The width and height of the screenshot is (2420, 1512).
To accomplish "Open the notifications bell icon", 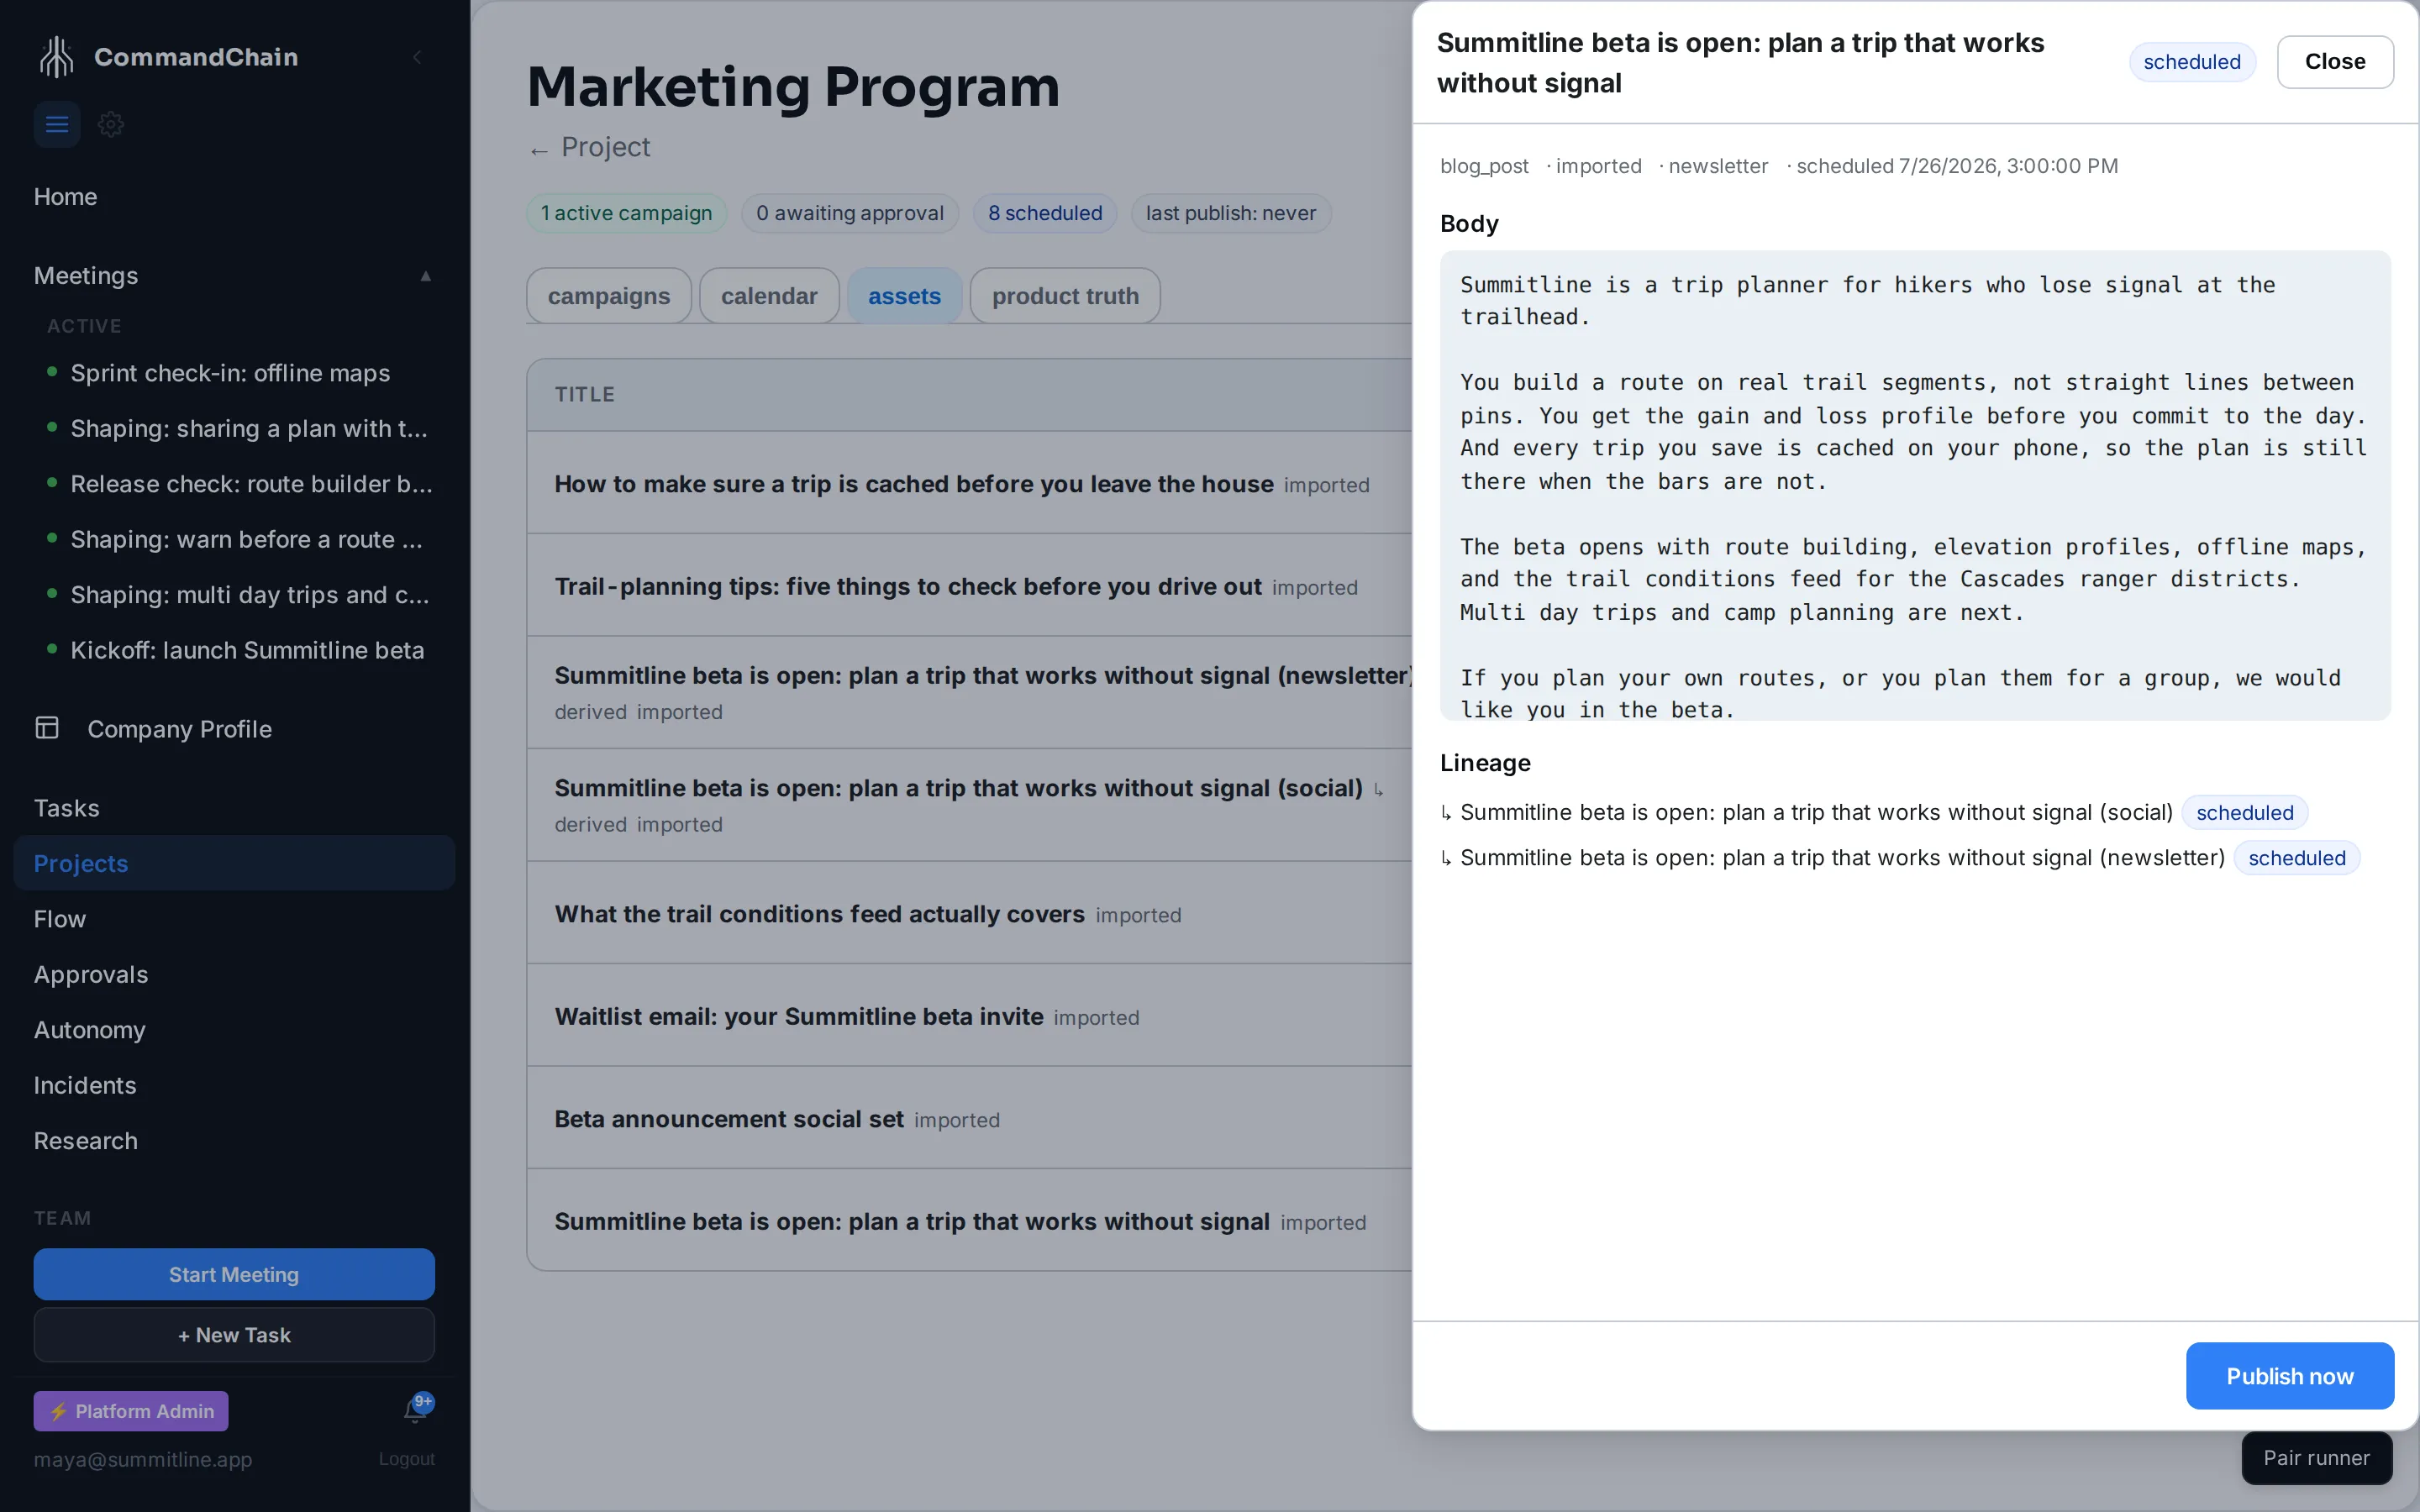I will pos(416,1410).
